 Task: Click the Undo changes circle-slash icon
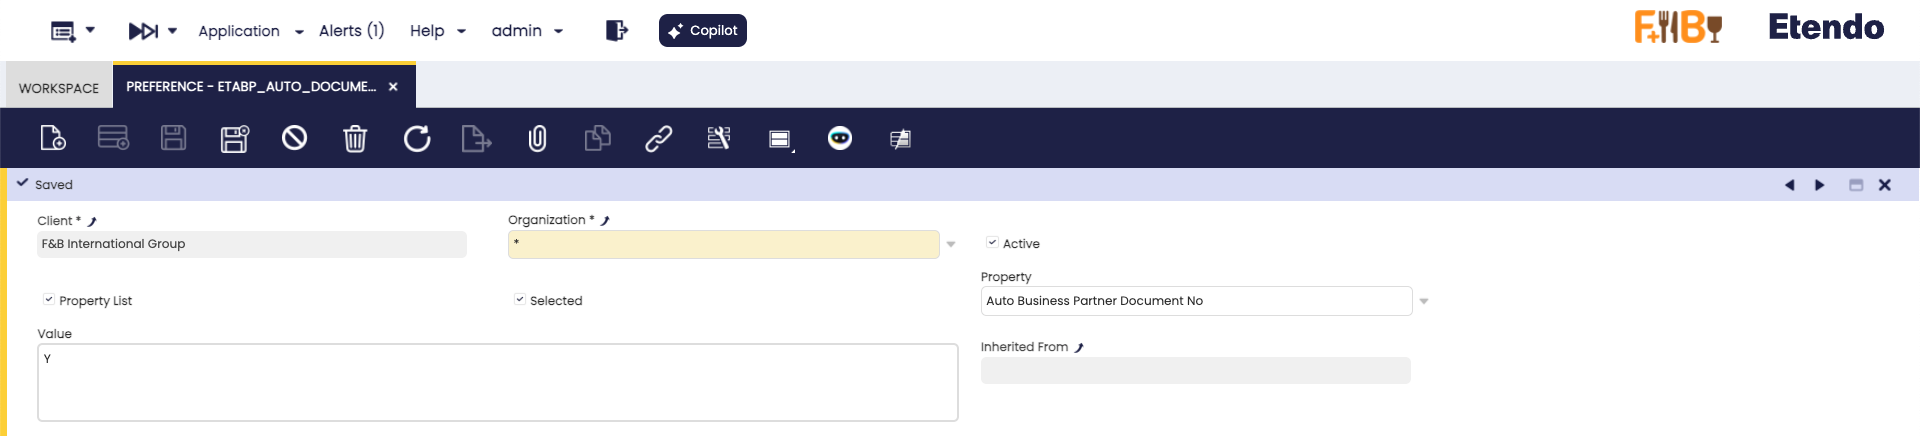click(294, 138)
